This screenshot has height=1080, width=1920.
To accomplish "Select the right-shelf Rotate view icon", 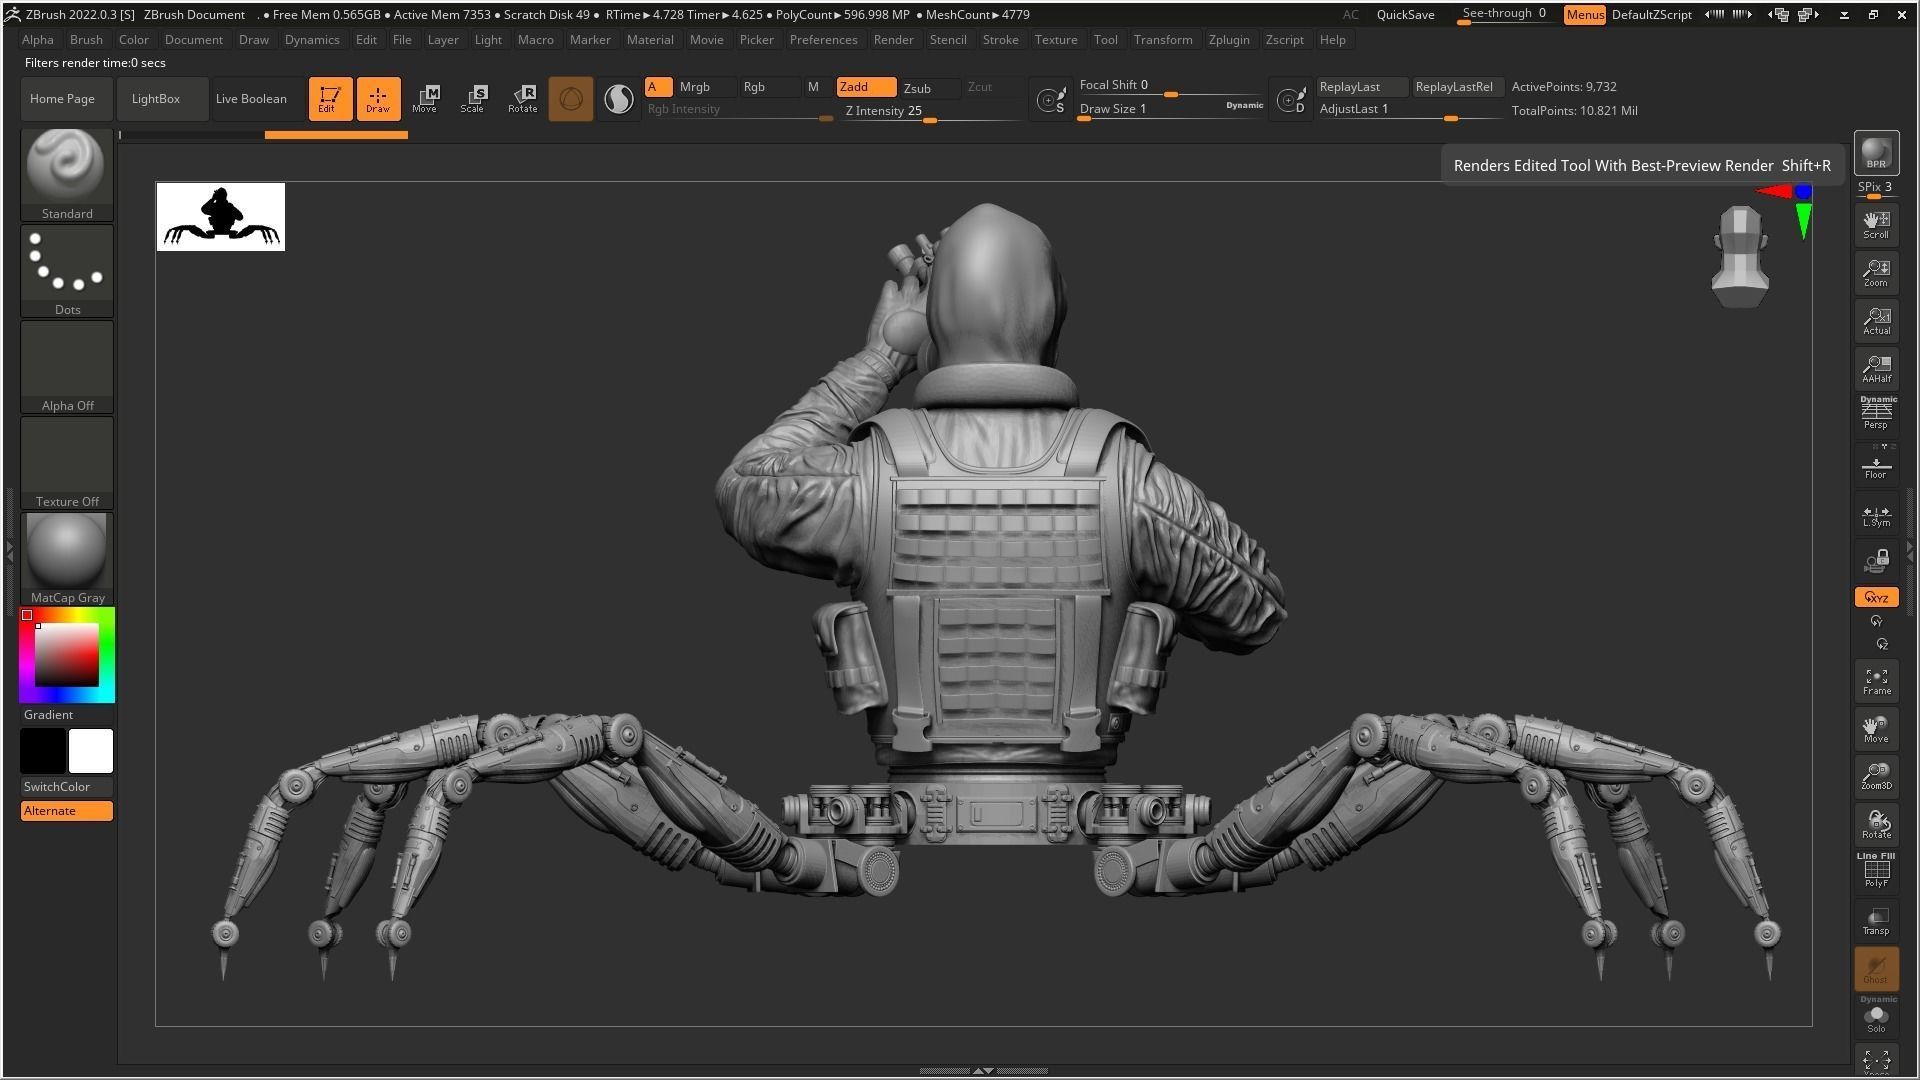I will coord(1876,825).
